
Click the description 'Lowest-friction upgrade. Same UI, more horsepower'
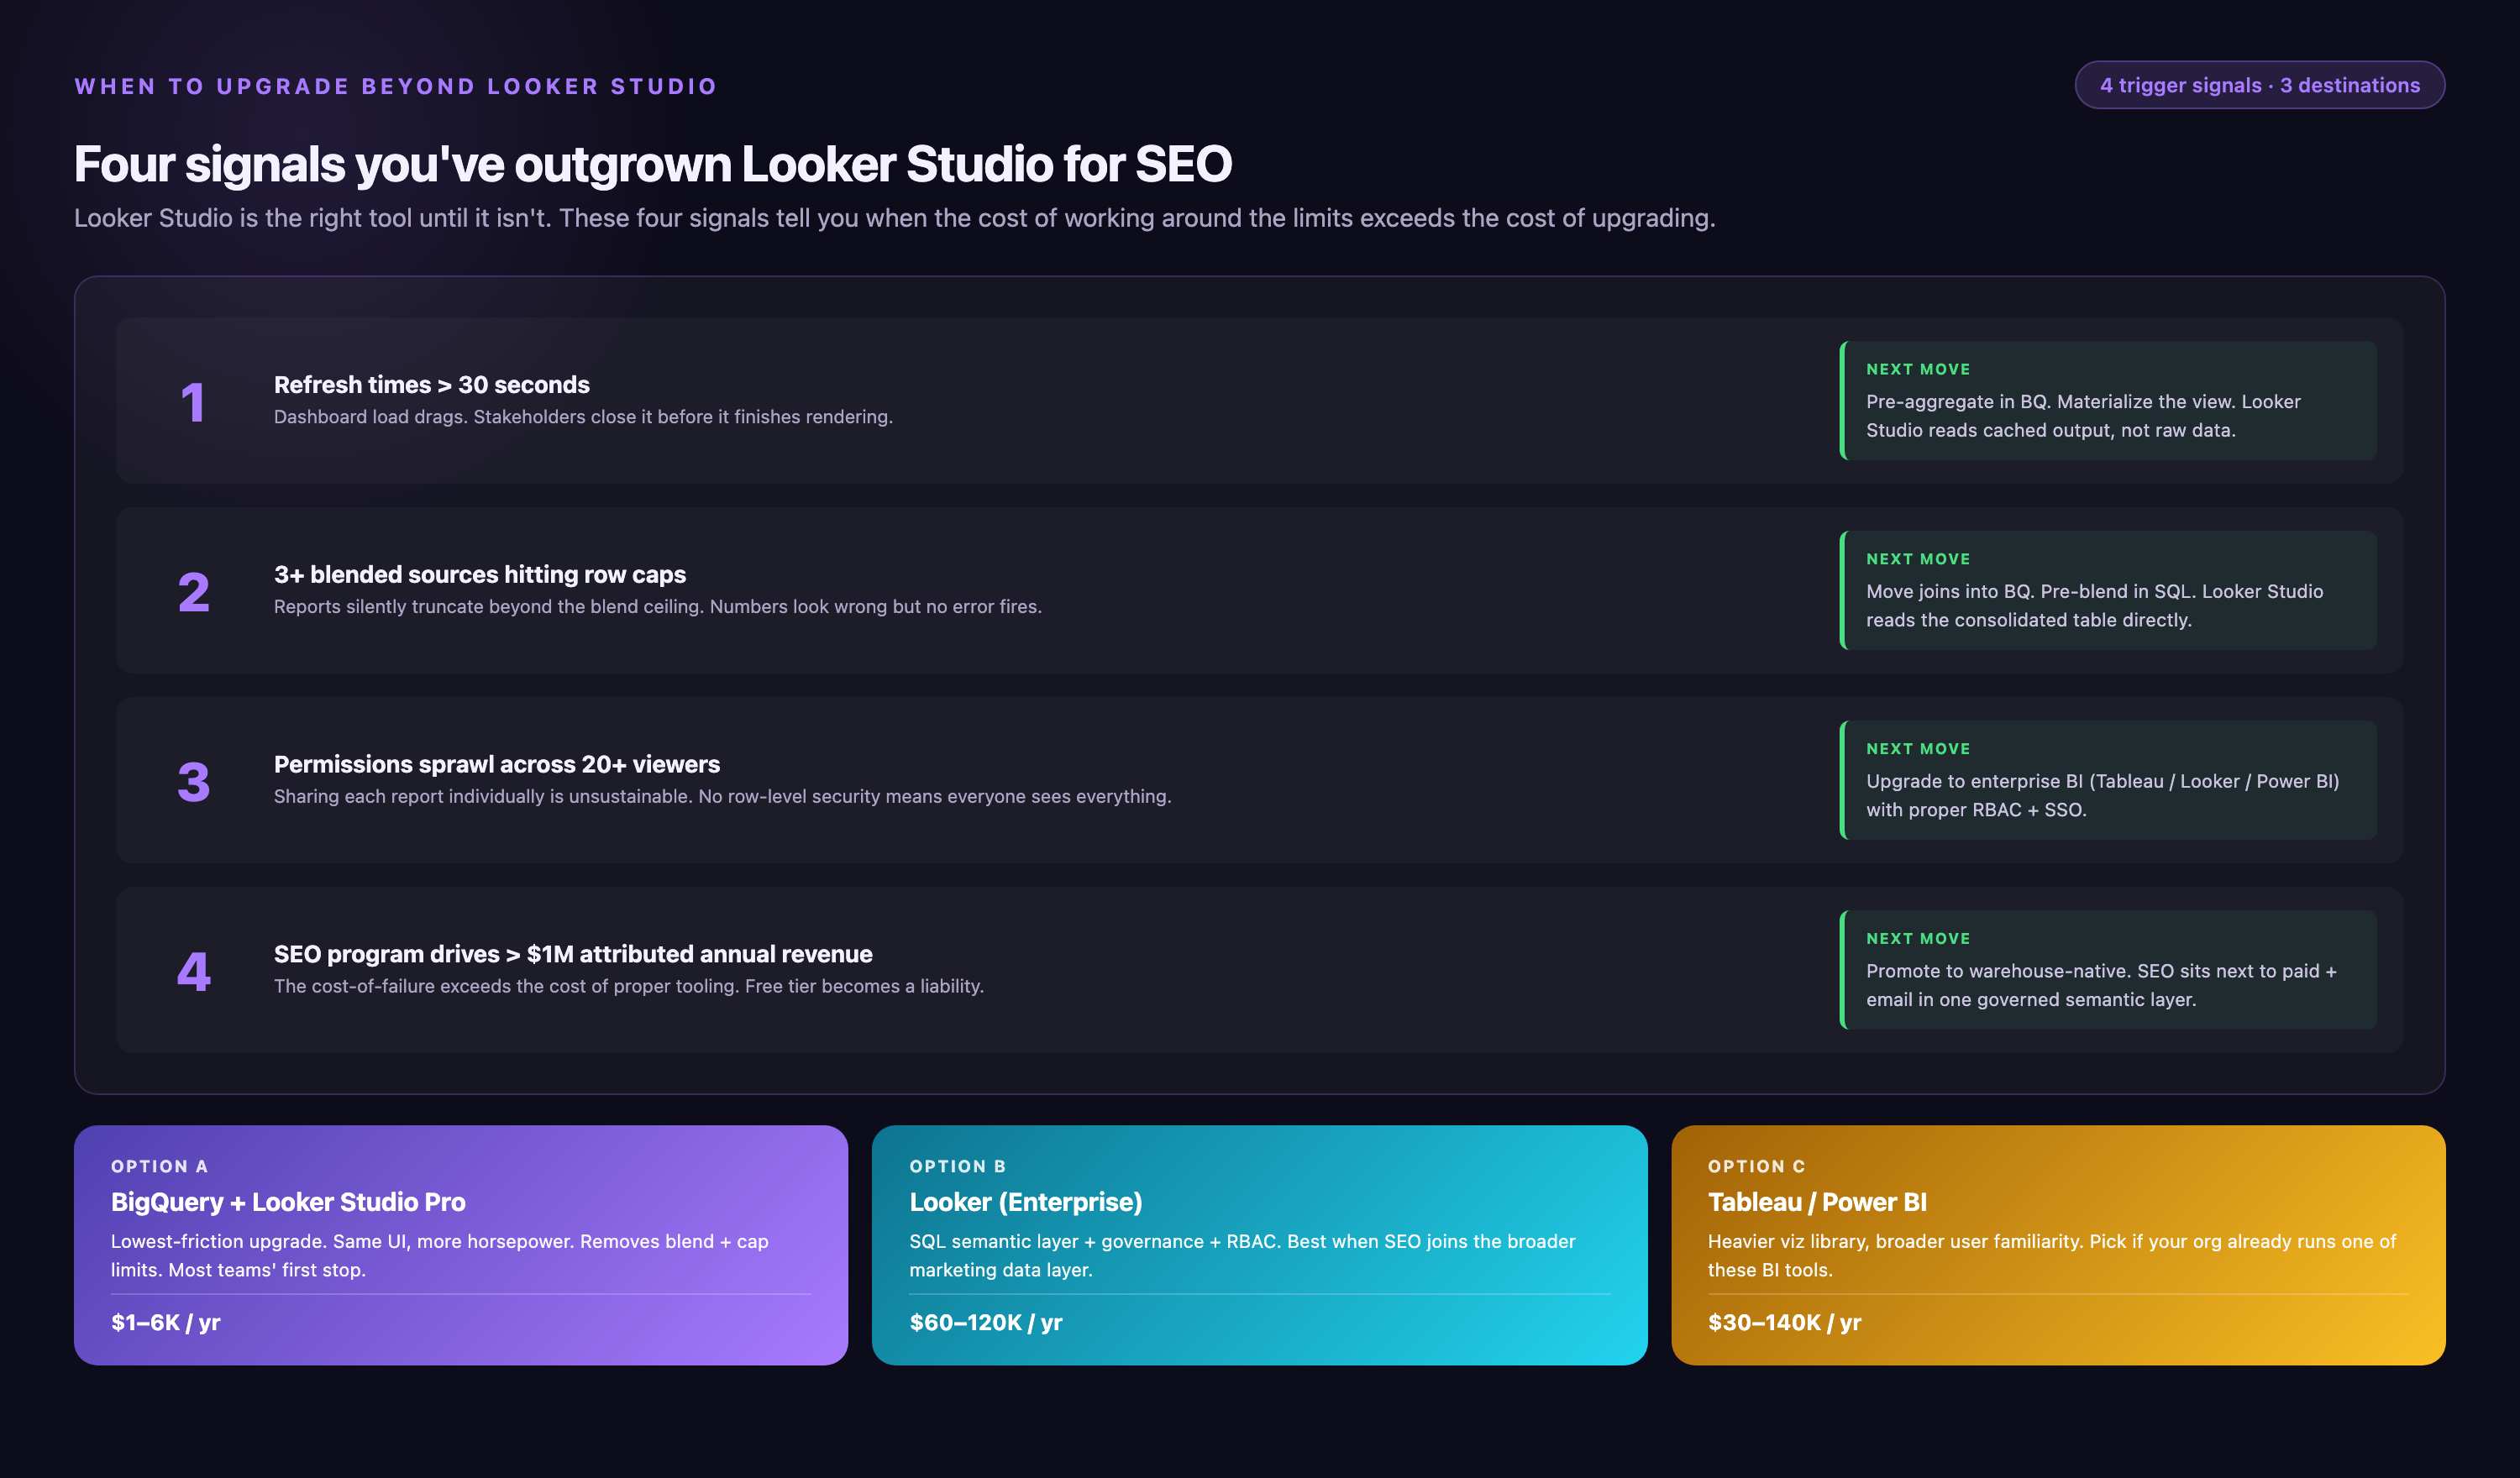pos(440,1256)
